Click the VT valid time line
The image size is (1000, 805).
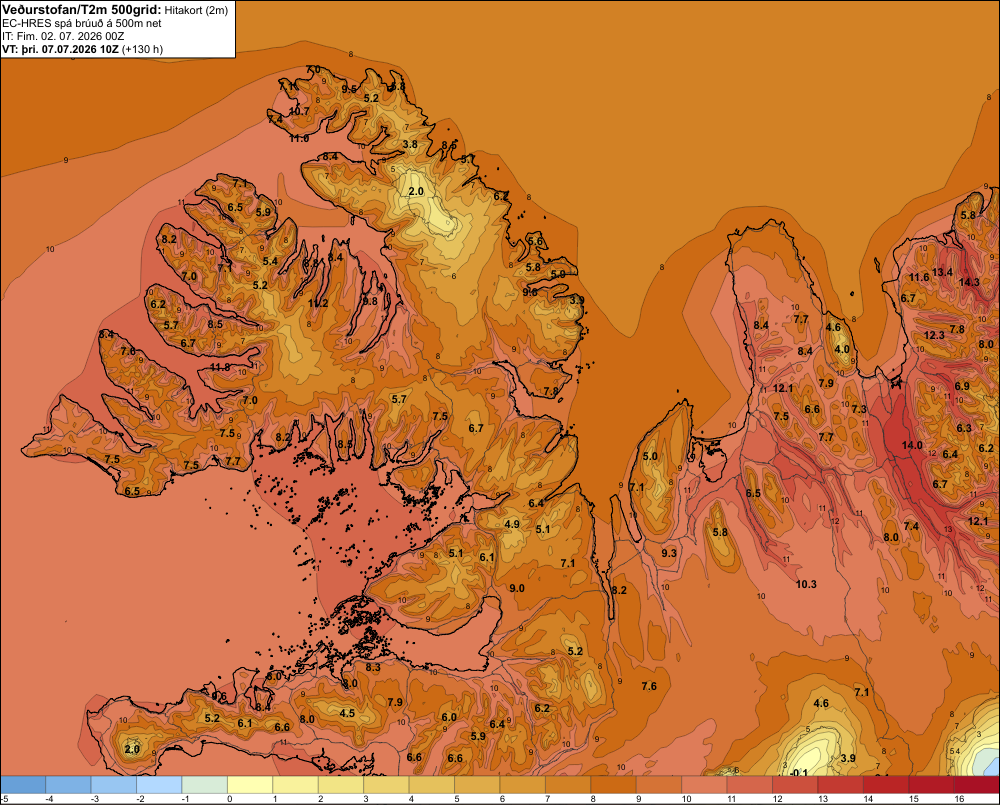coord(82,49)
